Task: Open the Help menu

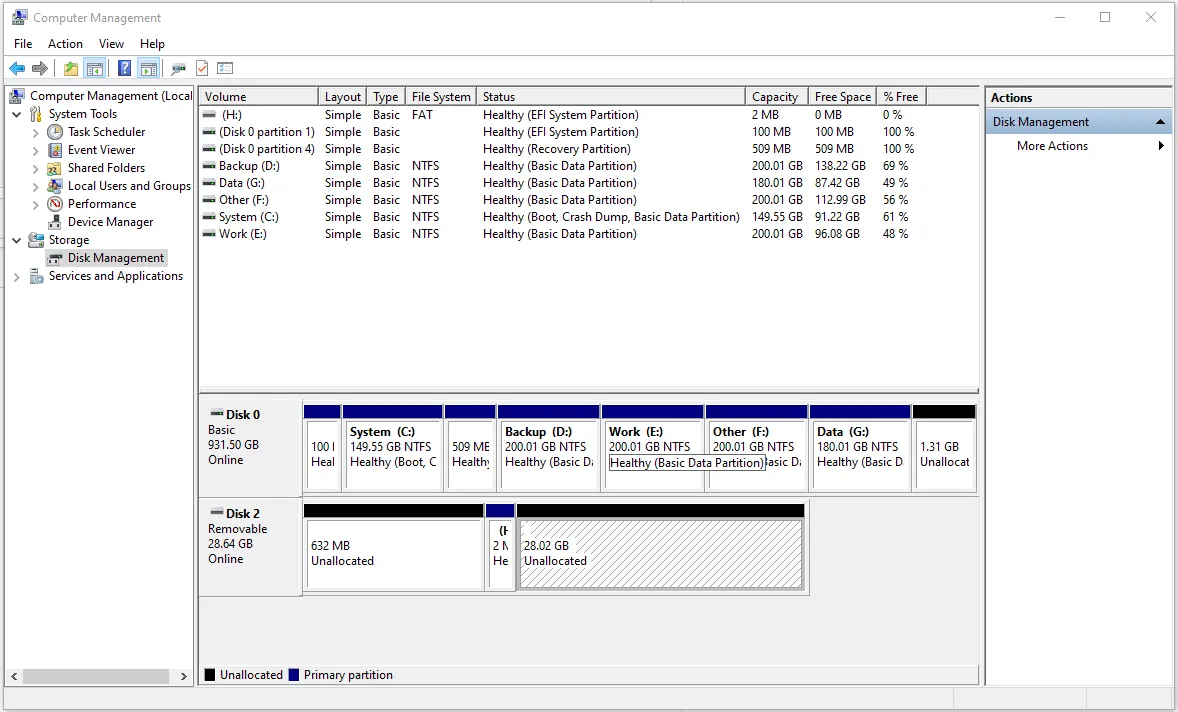Action: [x=152, y=44]
